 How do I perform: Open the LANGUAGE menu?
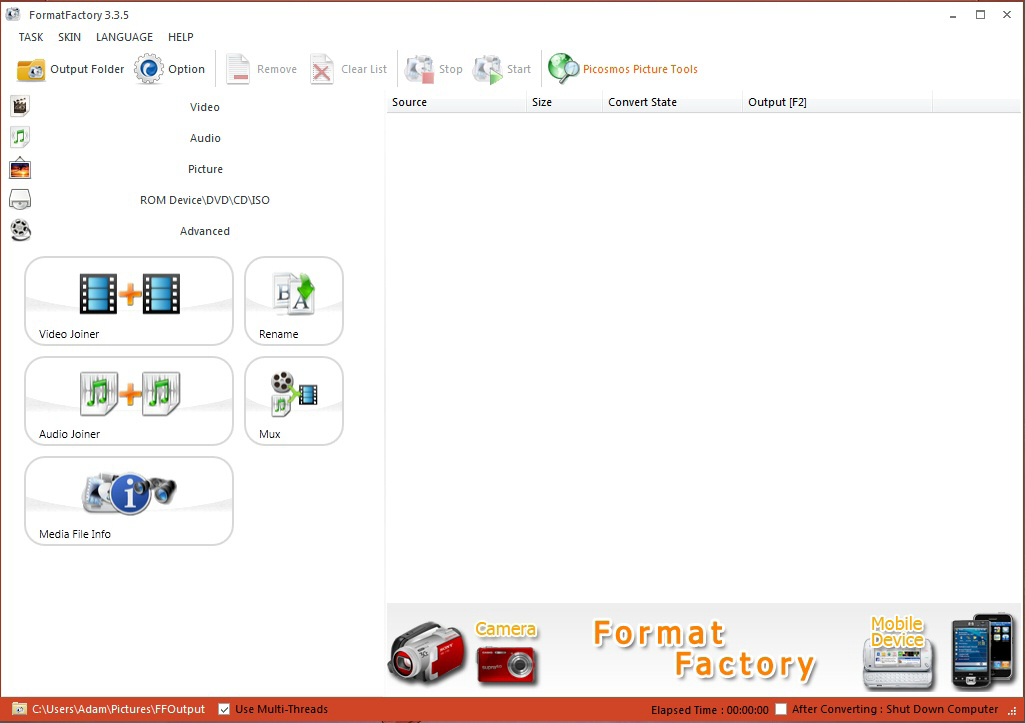[x=124, y=37]
